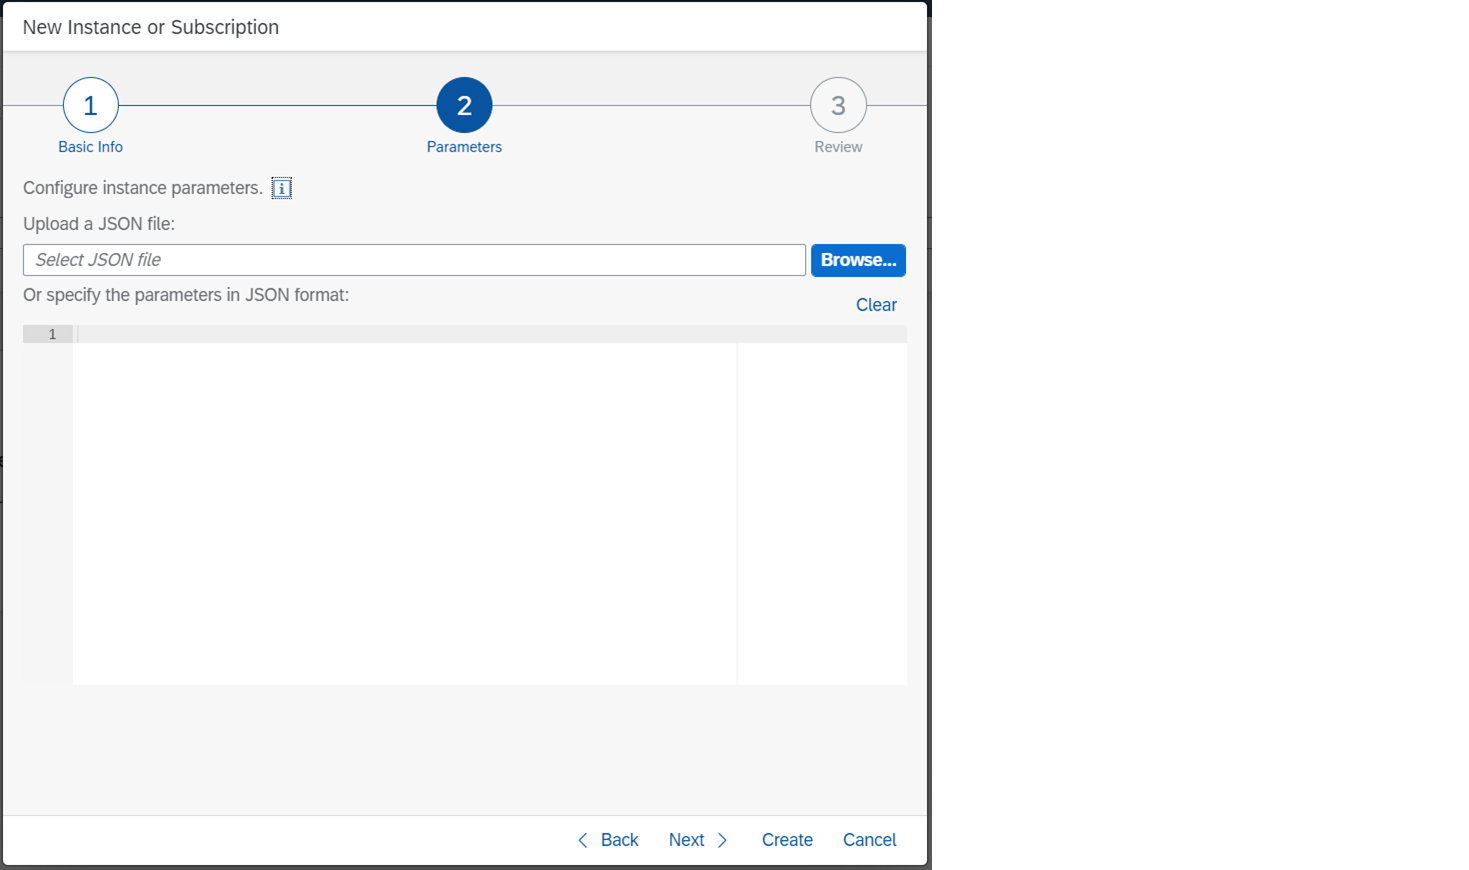Click 'Or specify the parameters in JSON format:' text
Screen dimensions: 1469x870
point(186,295)
